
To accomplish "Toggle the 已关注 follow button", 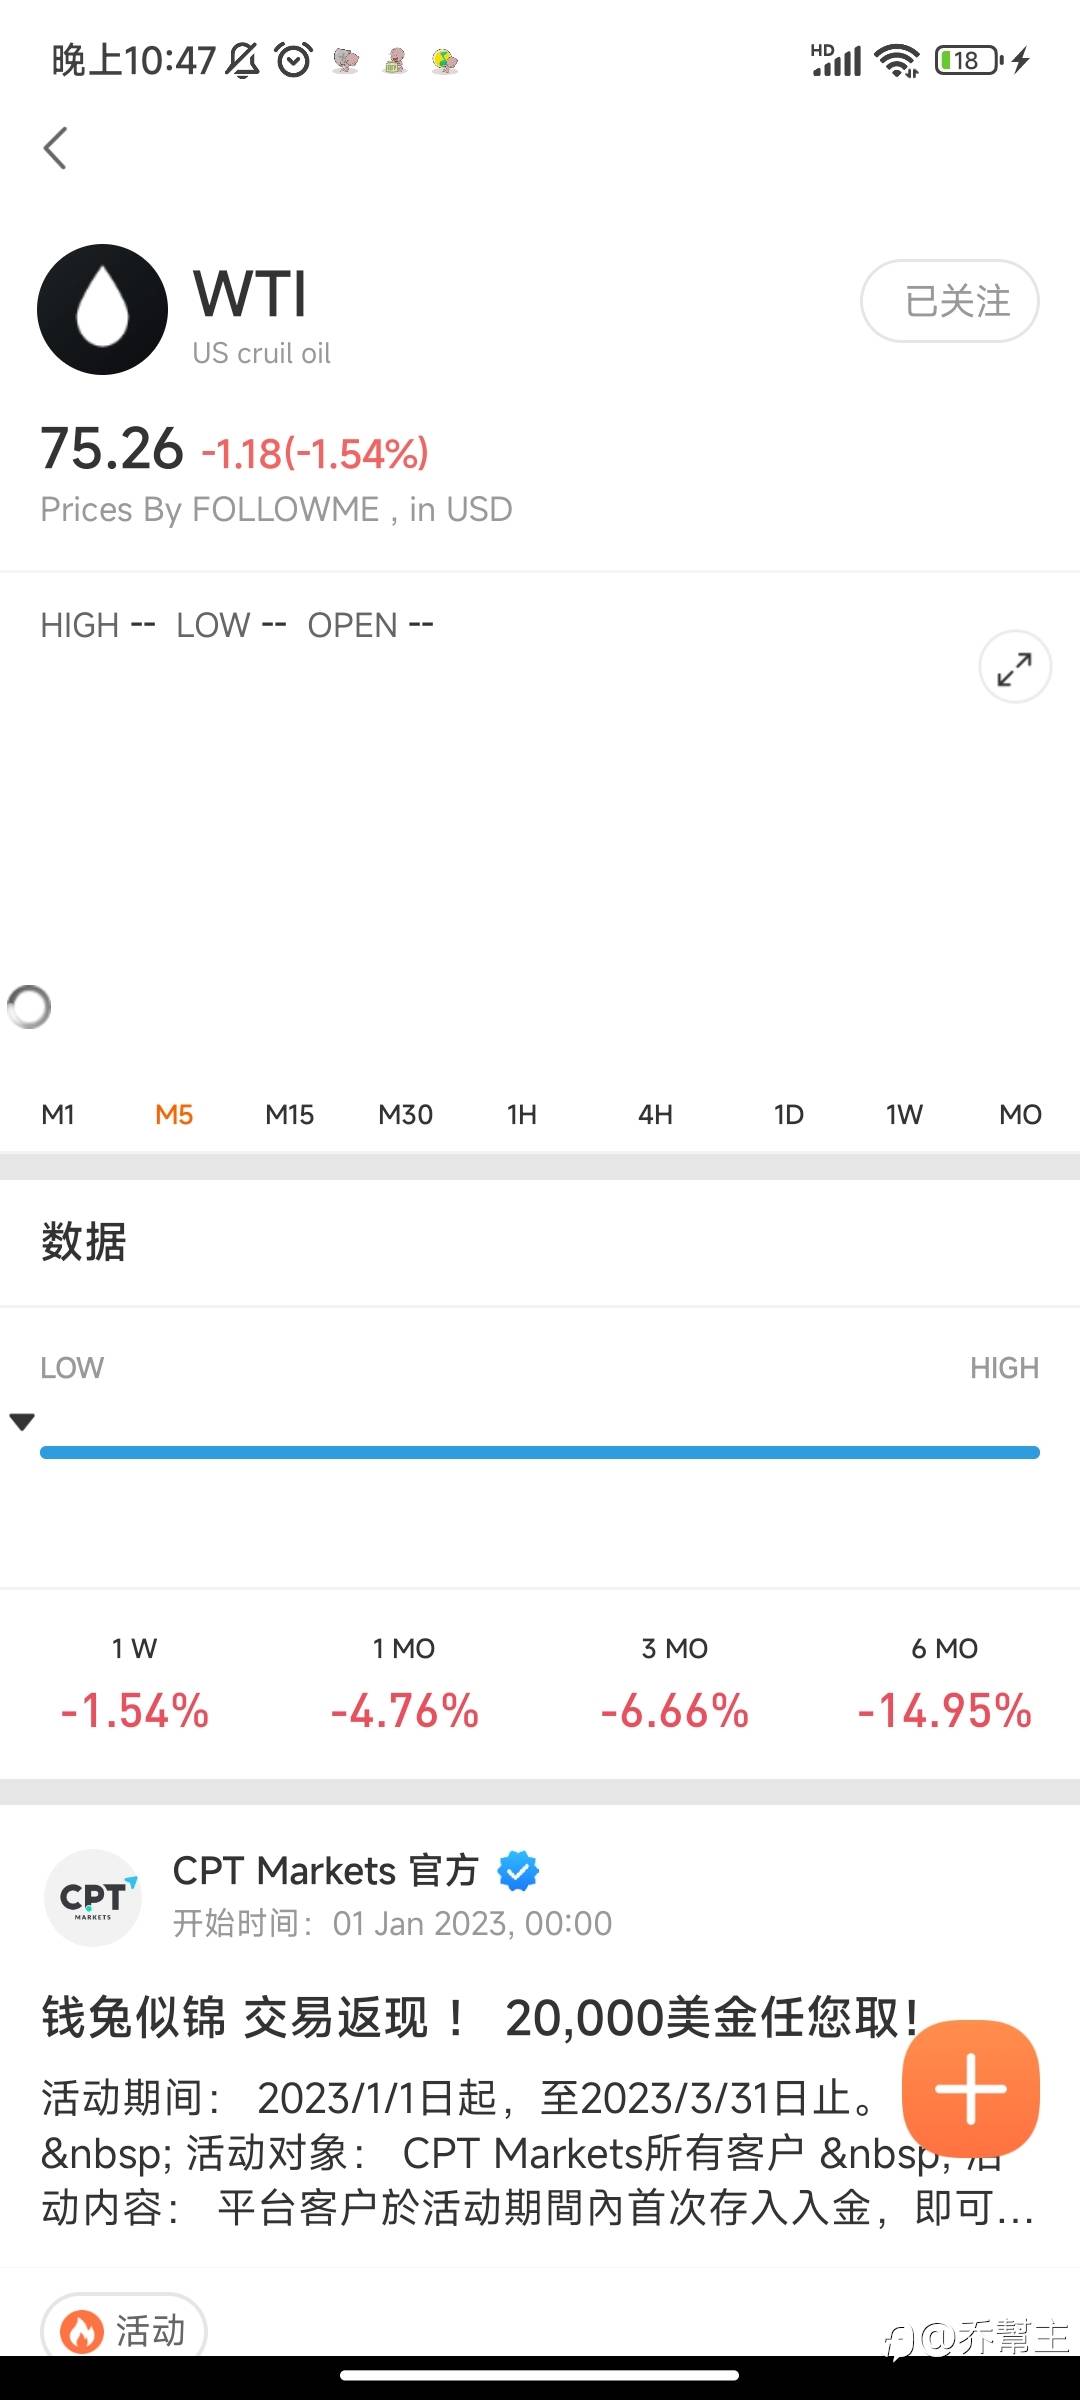I will tap(949, 301).
